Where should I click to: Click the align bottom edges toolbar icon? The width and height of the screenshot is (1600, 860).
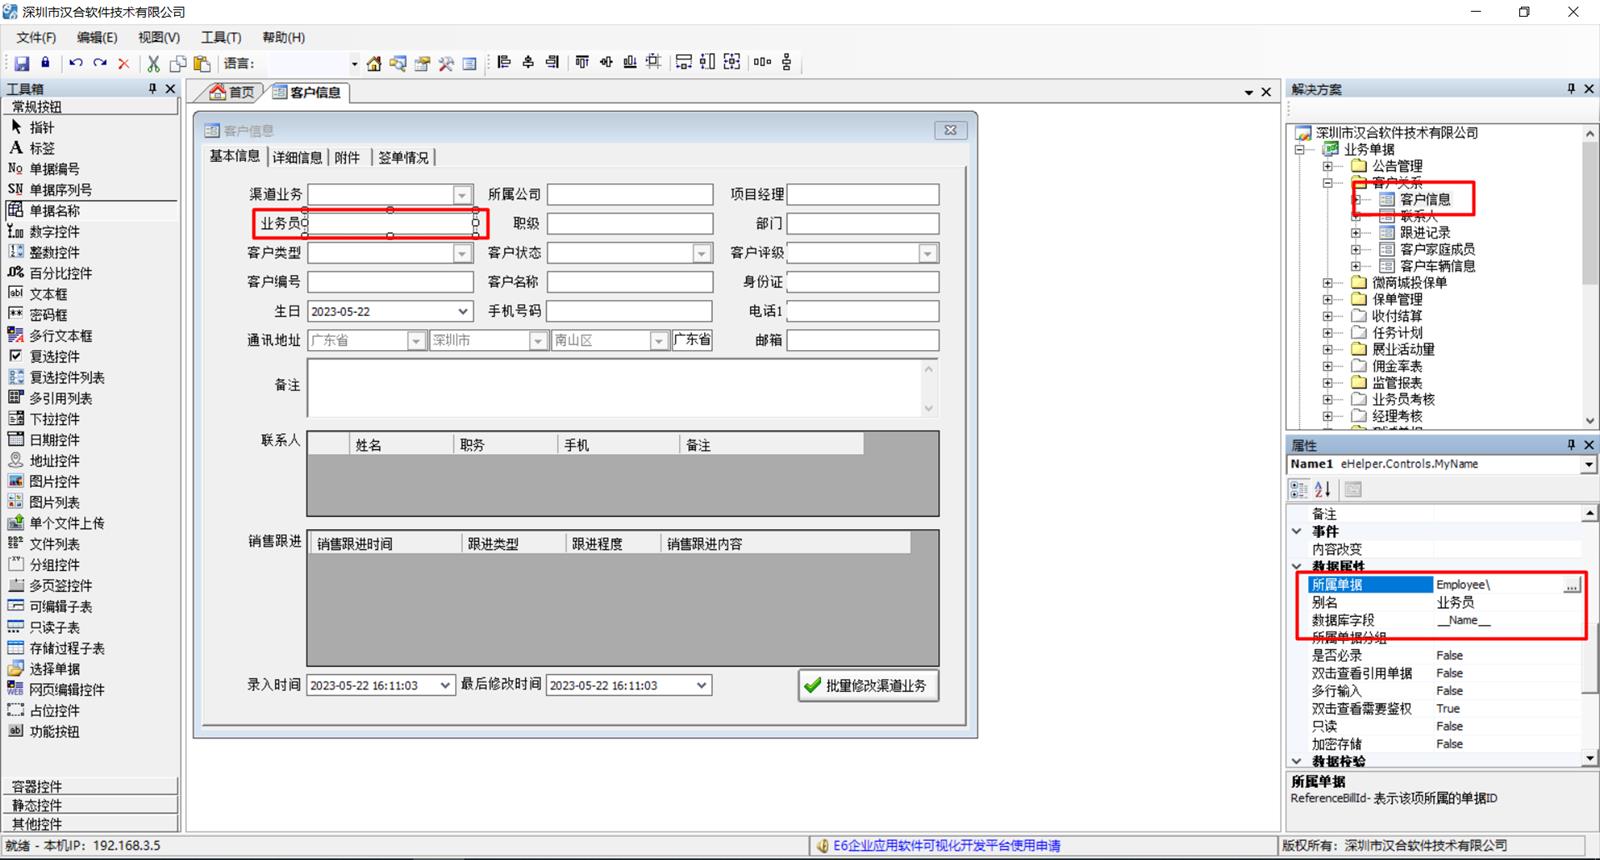tap(630, 62)
